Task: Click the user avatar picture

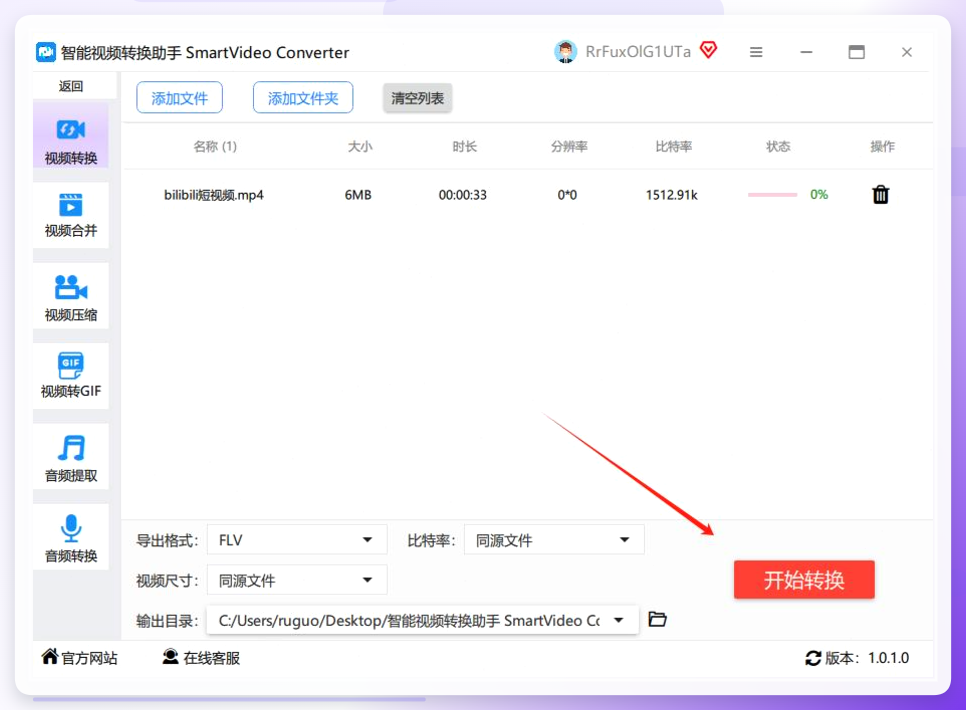Action: [565, 52]
